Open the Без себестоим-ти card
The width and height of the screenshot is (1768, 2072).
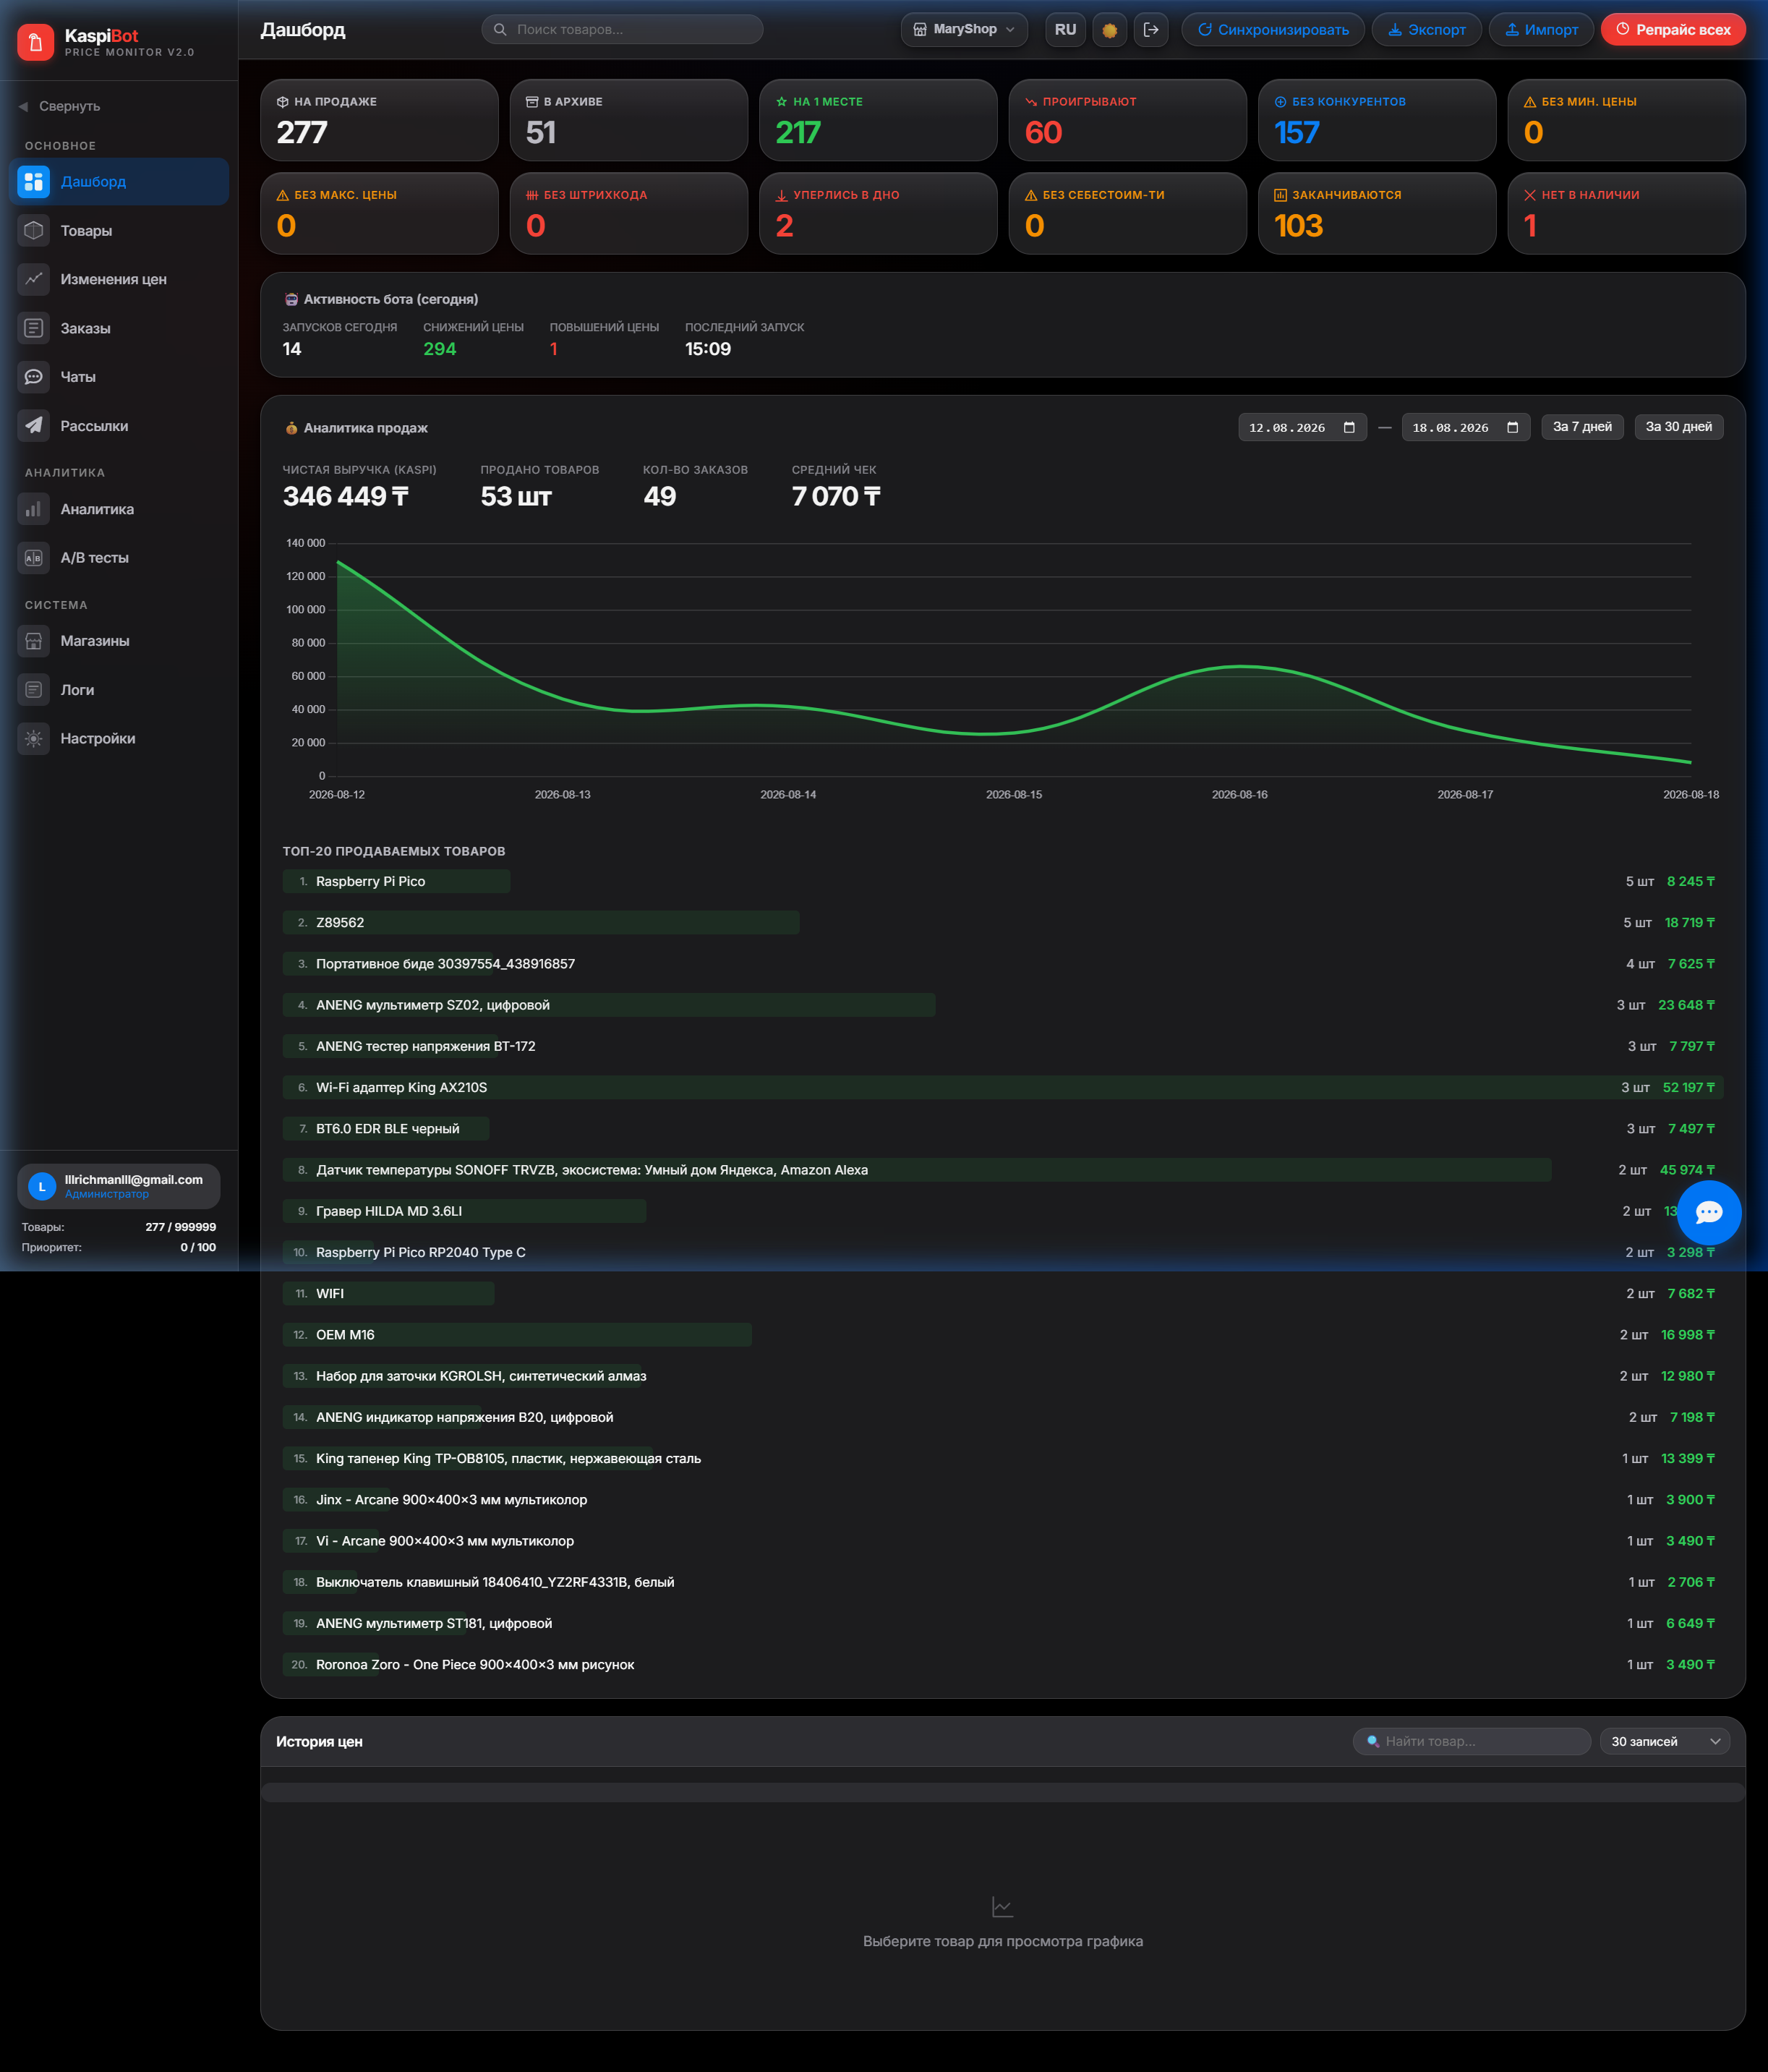pos(1128,213)
